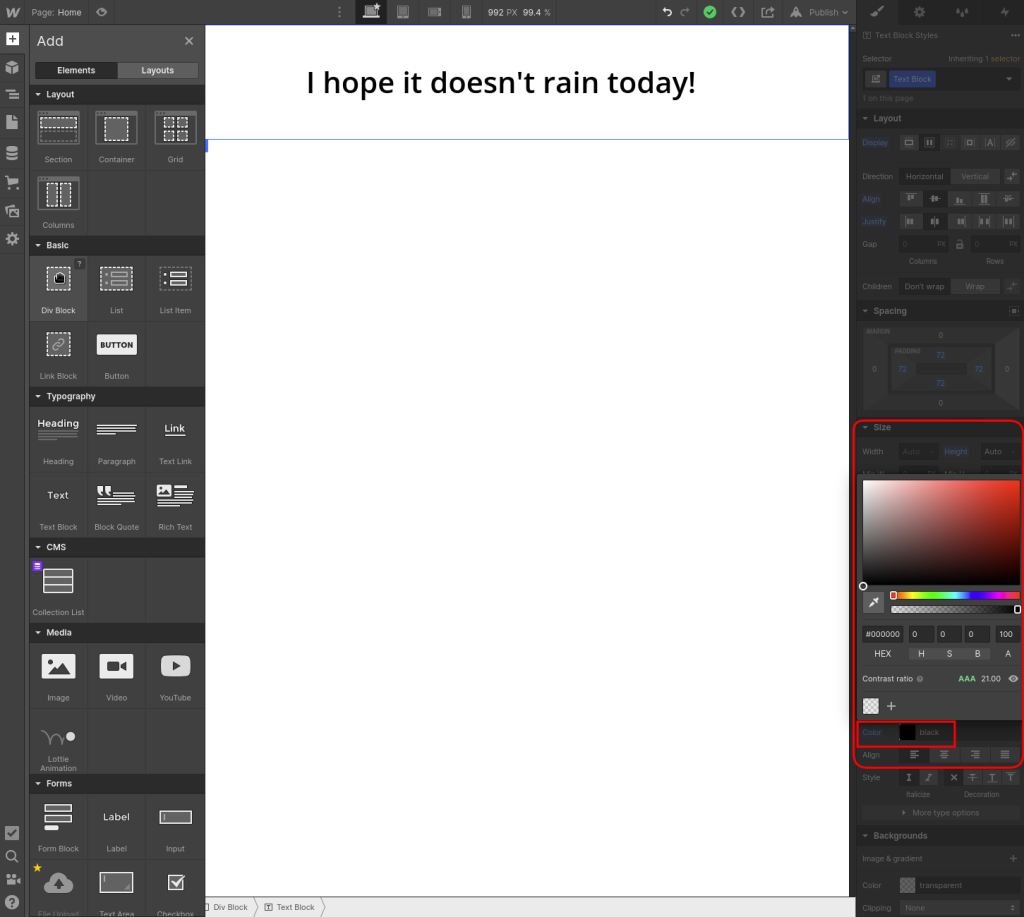The width and height of the screenshot is (1024, 917).
Task: Open the CMS Collections database icon
Action: tap(12, 153)
